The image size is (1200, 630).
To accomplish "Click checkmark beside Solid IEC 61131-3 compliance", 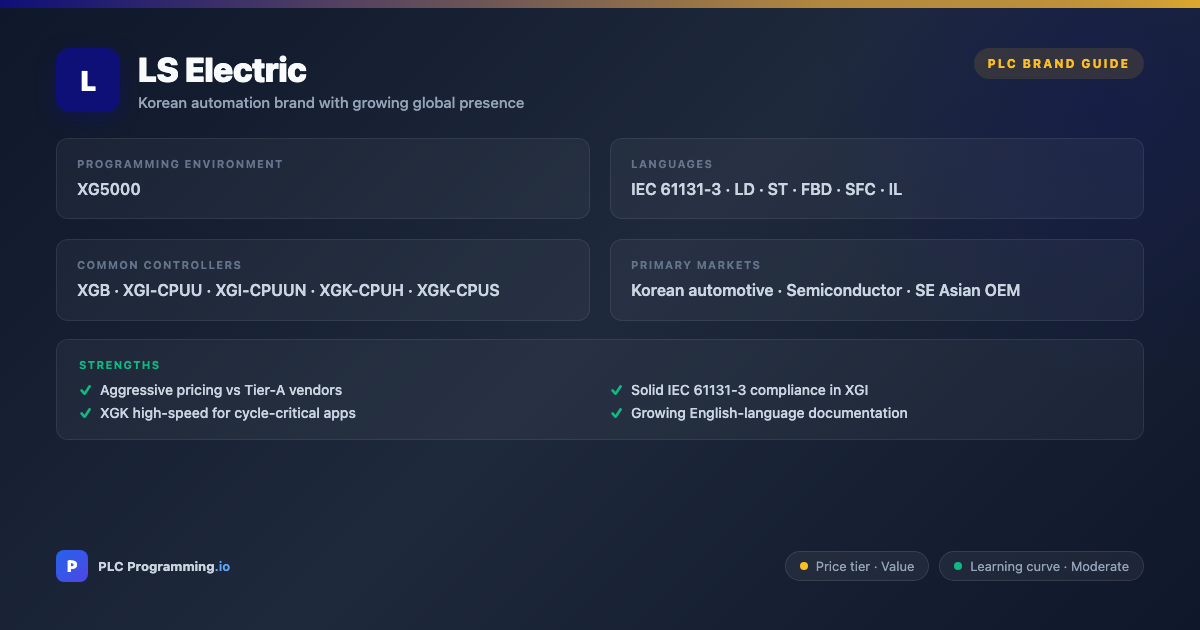I will [616, 390].
